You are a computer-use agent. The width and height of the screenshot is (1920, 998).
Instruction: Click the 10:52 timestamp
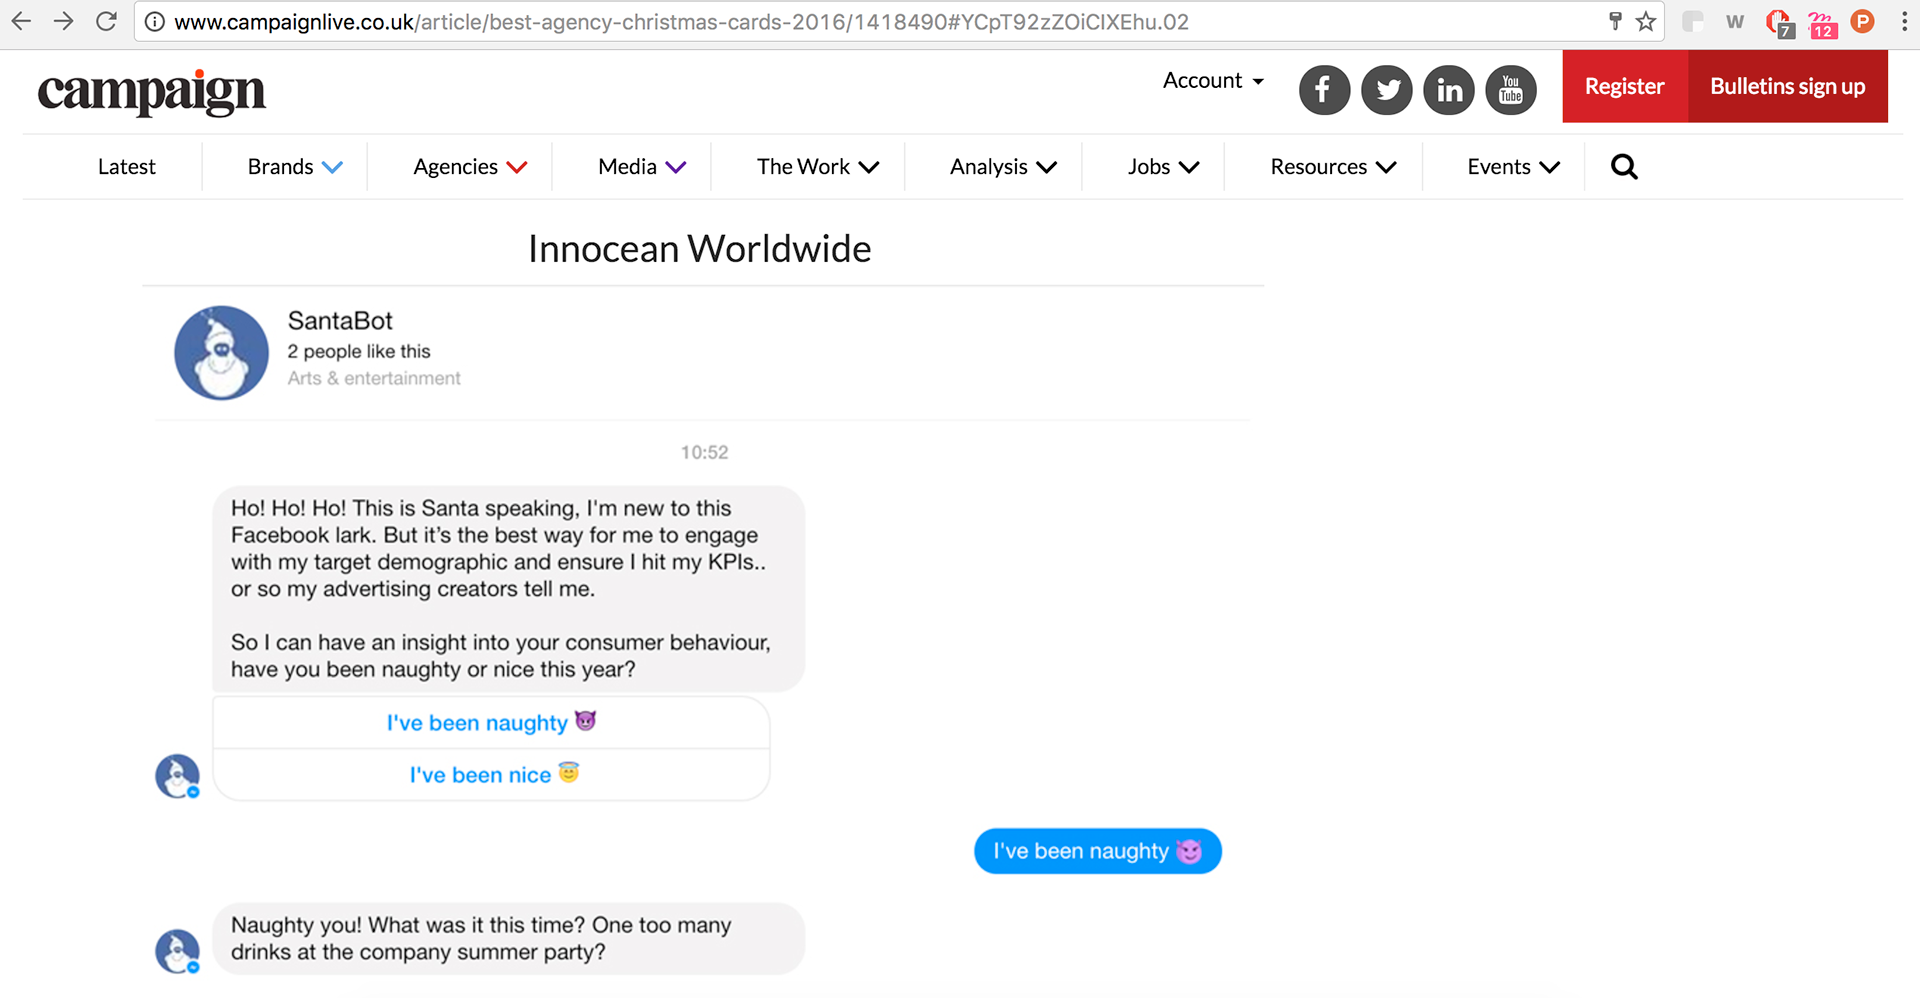point(704,453)
